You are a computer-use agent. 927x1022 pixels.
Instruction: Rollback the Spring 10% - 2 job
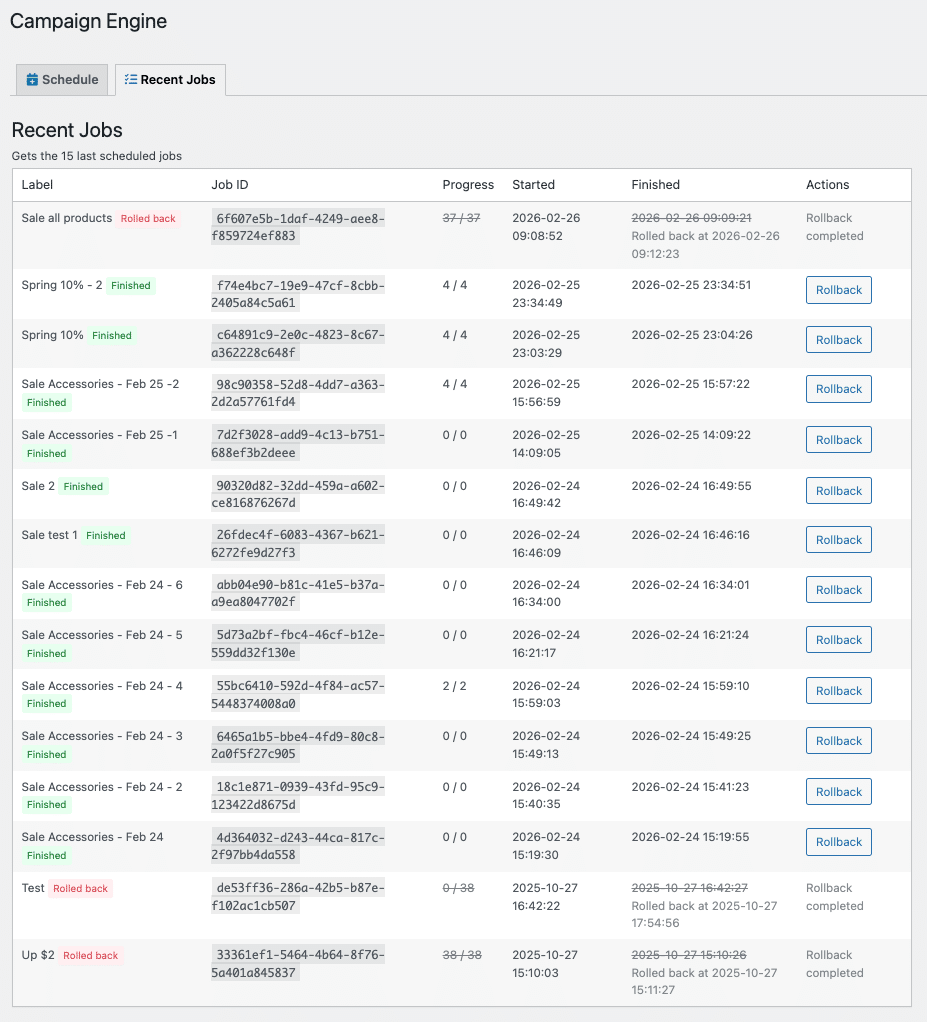(838, 290)
